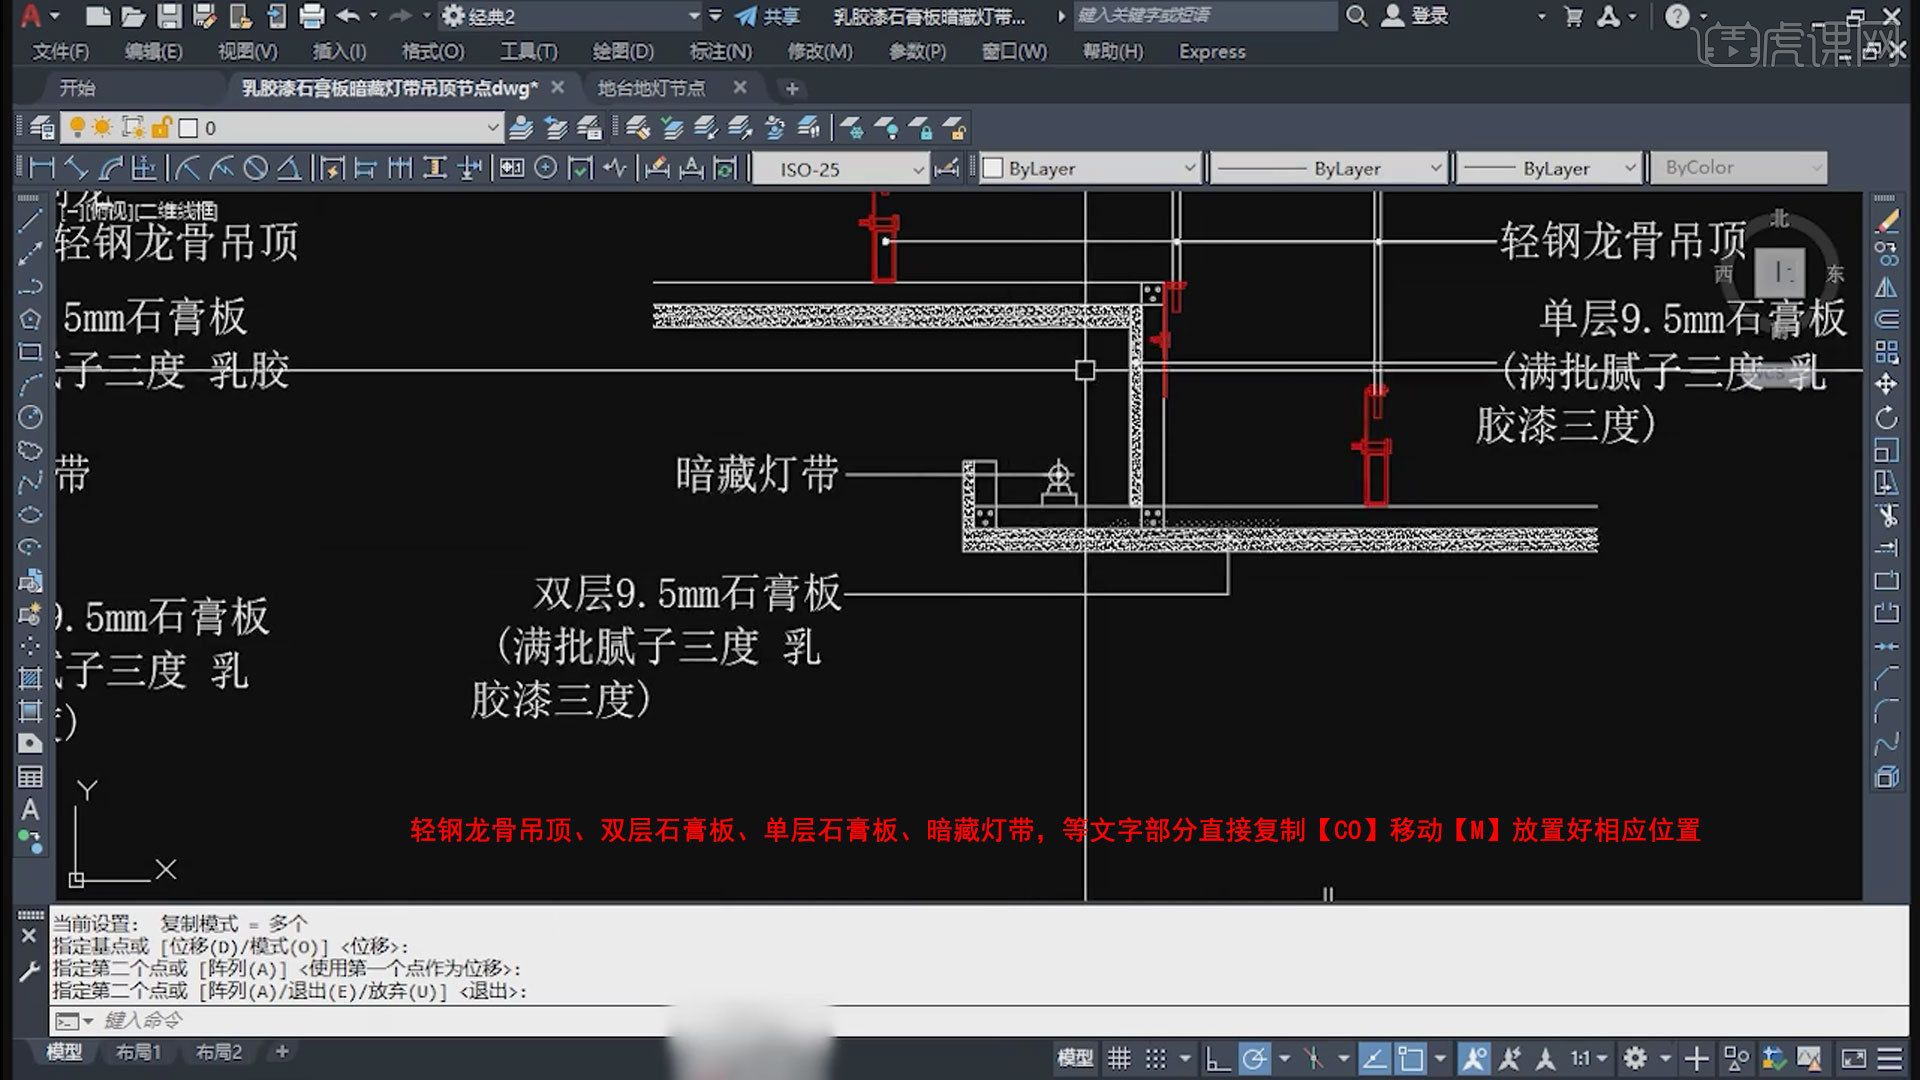Viewport: 1920px width, 1080px height.
Task: Click the Plot printer icon
Action: (312, 16)
